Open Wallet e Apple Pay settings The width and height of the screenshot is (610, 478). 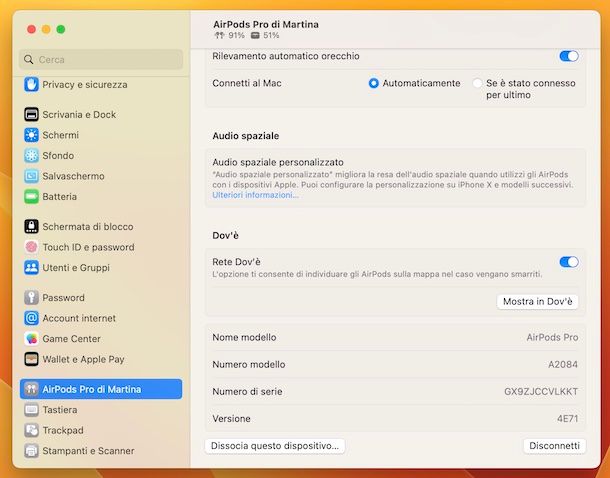101,359
